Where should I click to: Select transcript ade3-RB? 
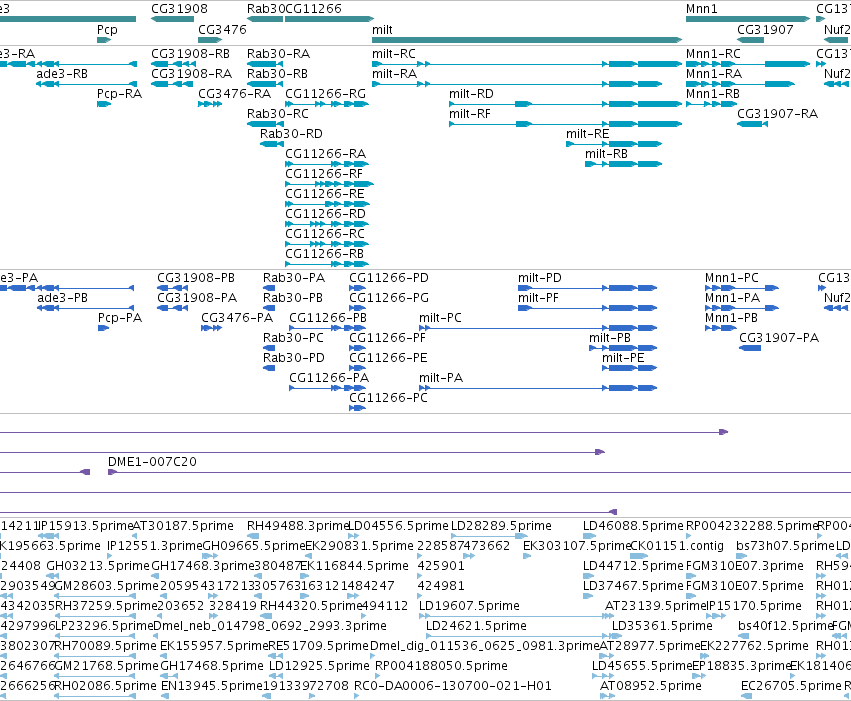click(x=62, y=74)
